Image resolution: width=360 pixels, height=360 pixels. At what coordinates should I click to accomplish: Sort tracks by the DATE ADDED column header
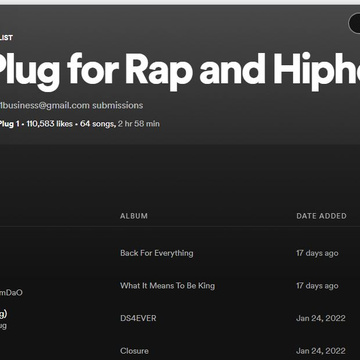[321, 216]
